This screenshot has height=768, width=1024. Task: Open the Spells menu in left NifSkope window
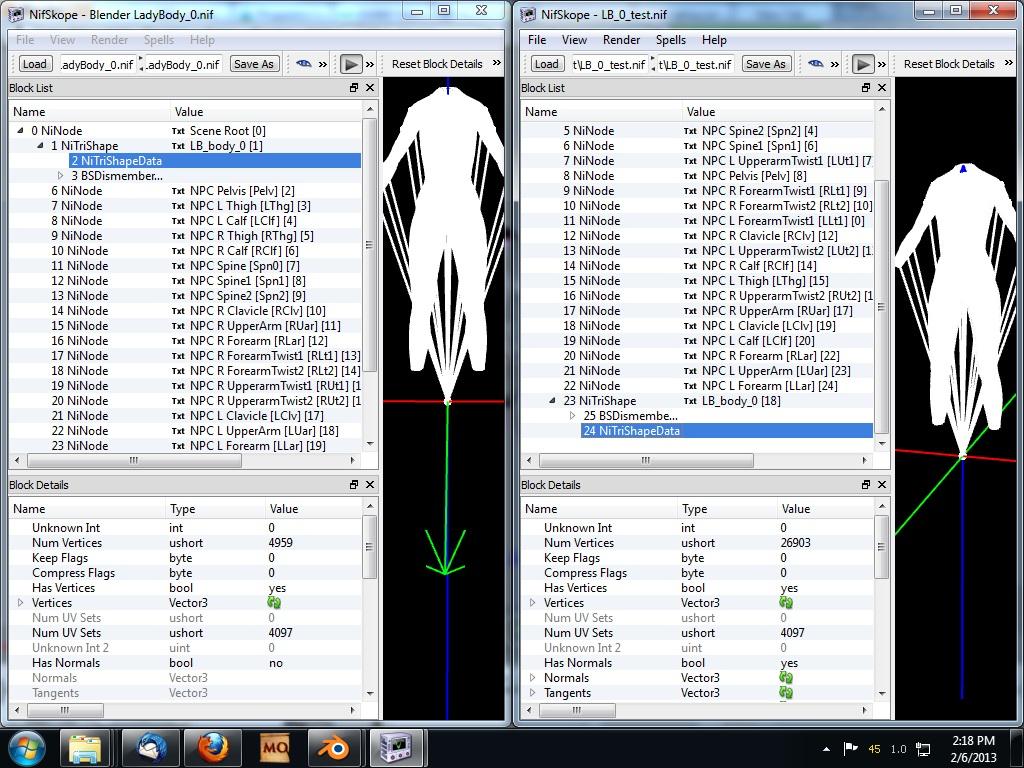pos(159,40)
